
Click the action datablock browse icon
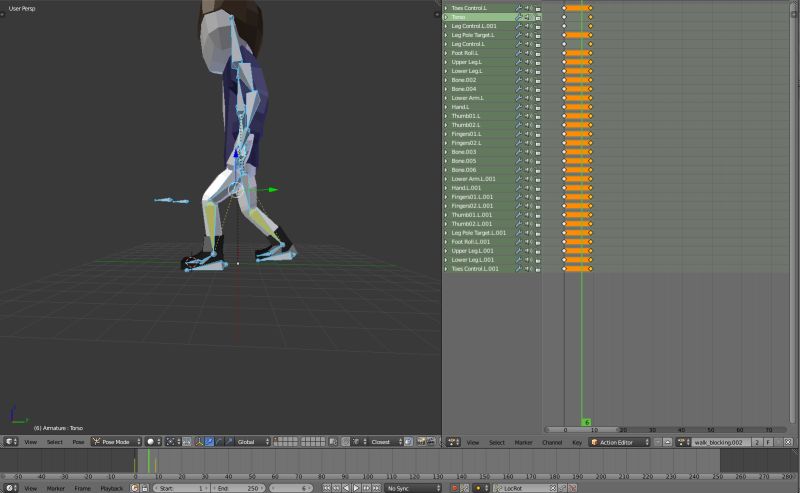(682, 442)
